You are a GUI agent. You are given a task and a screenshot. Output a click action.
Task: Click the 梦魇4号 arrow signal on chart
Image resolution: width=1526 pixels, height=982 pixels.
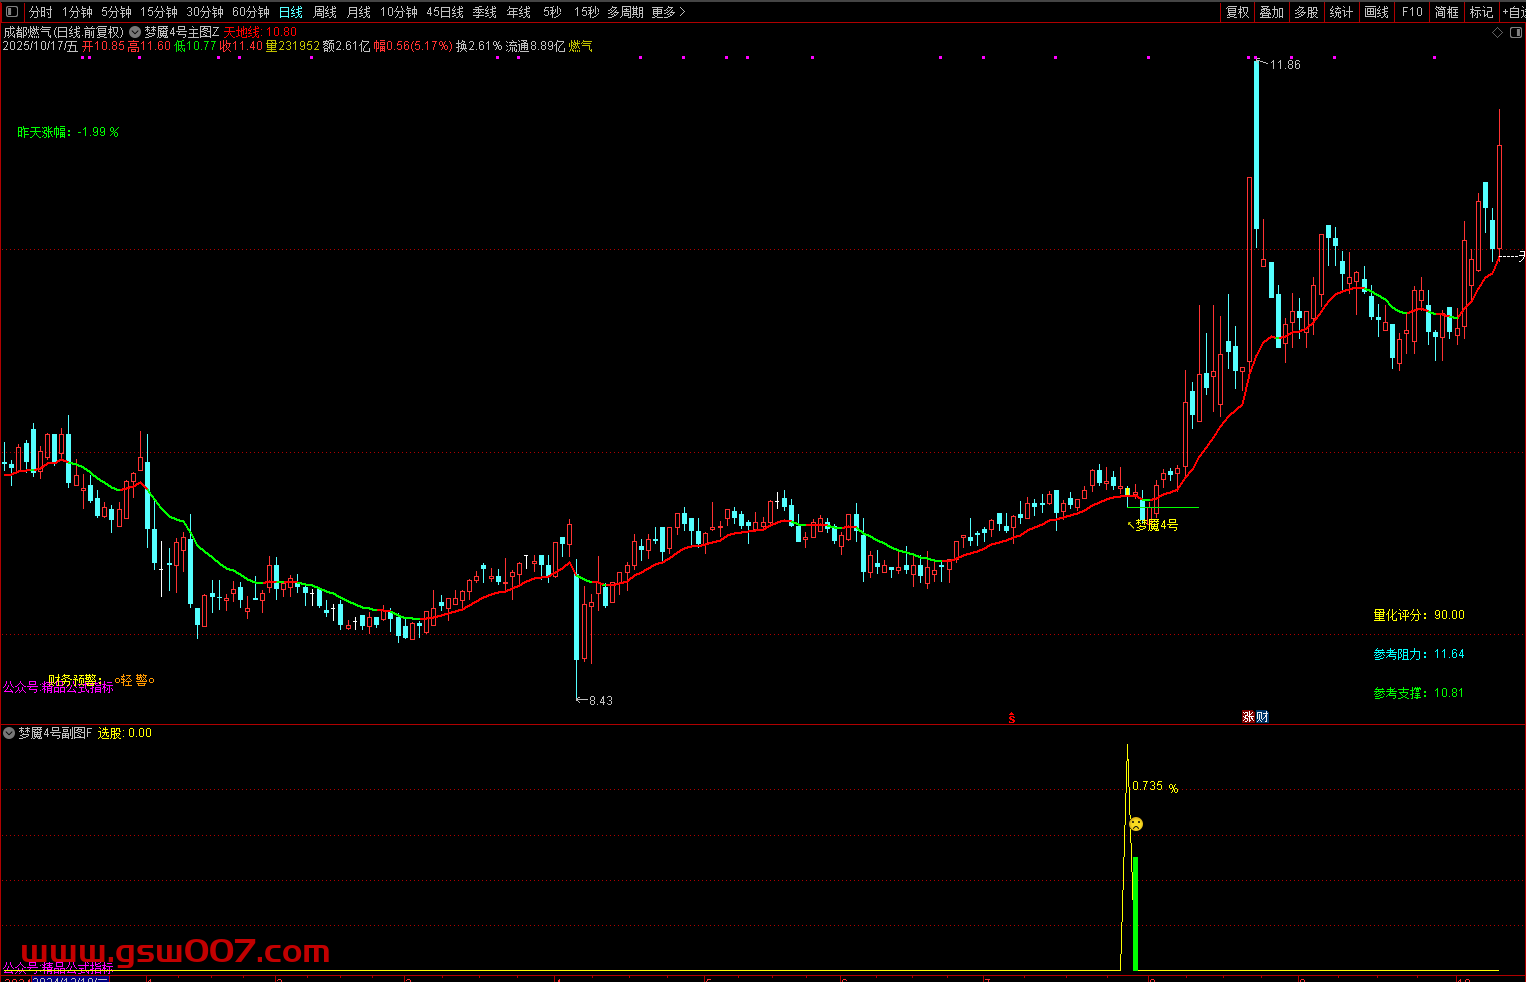pyautogui.click(x=1155, y=525)
